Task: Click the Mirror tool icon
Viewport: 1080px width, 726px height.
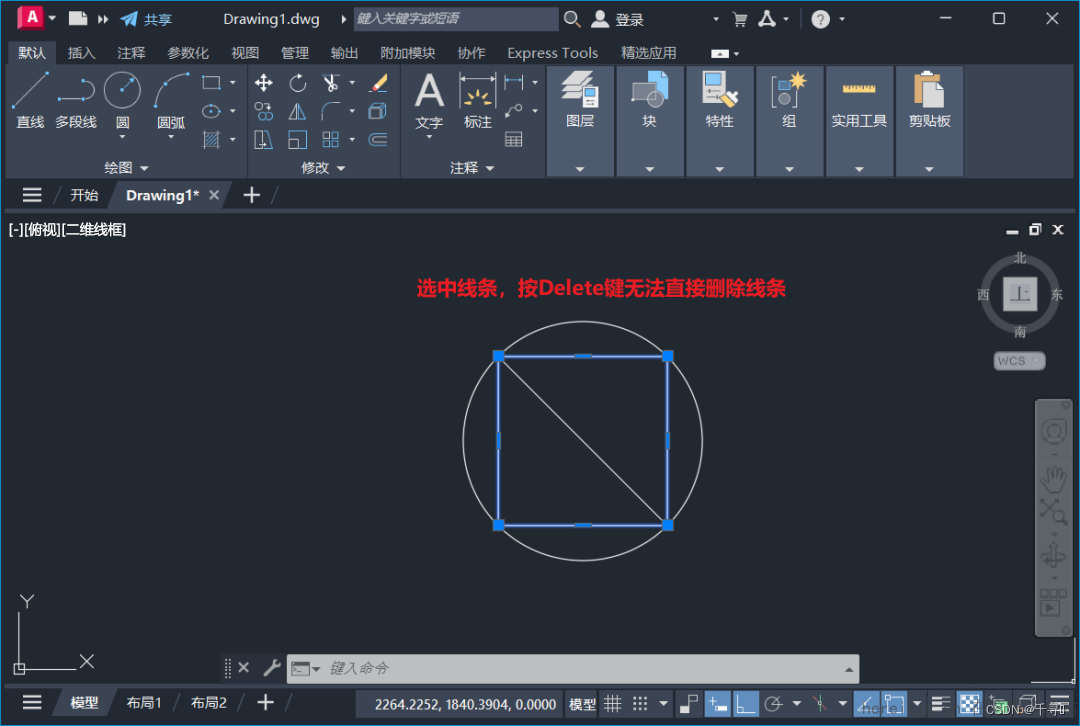Action: 298,112
